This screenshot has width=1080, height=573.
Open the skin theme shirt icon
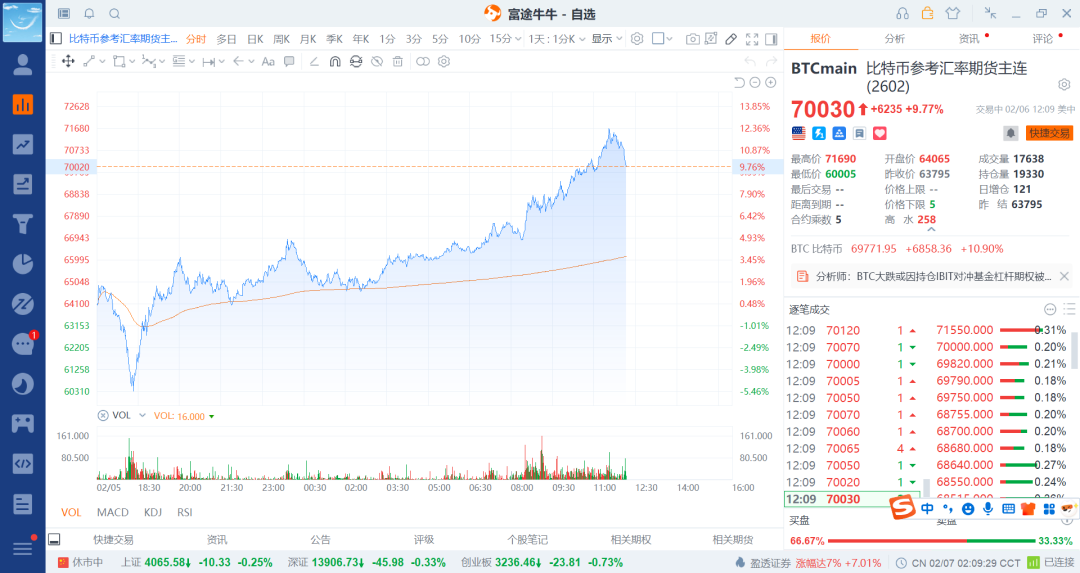[953, 14]
